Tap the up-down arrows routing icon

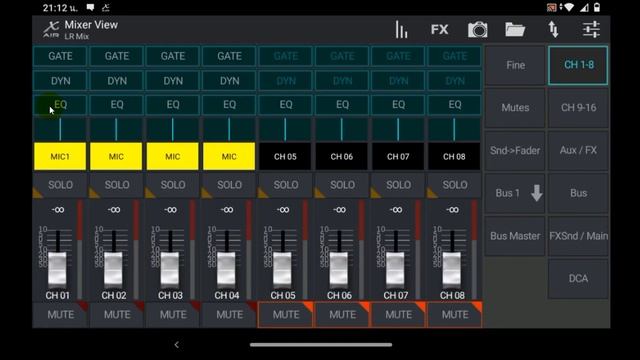click(x=553, y=30)
